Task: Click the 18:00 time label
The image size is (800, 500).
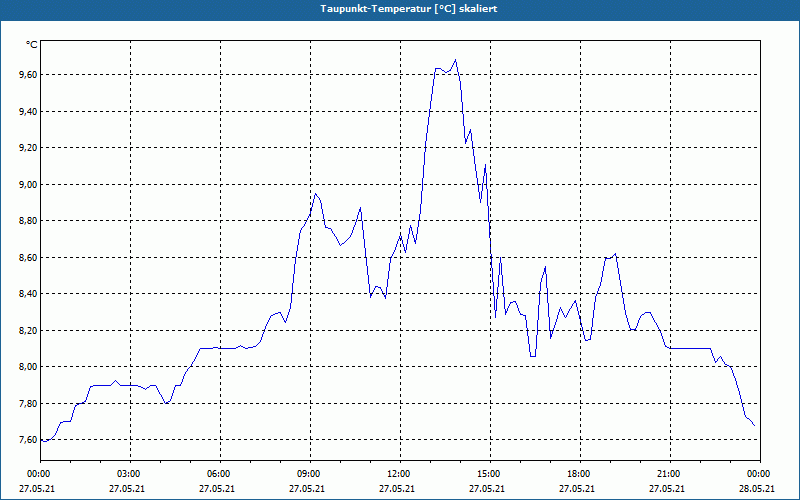Action: tap(577, 474)
